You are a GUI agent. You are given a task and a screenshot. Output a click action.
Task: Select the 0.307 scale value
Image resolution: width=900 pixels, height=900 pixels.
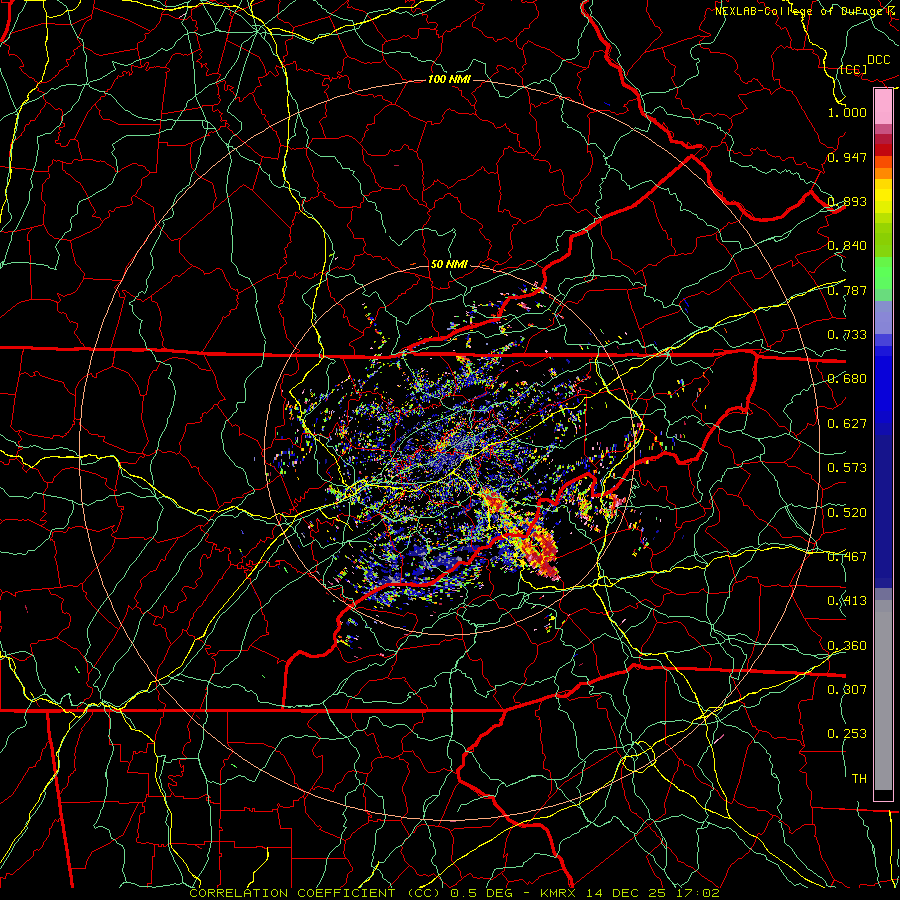[847, 689]
